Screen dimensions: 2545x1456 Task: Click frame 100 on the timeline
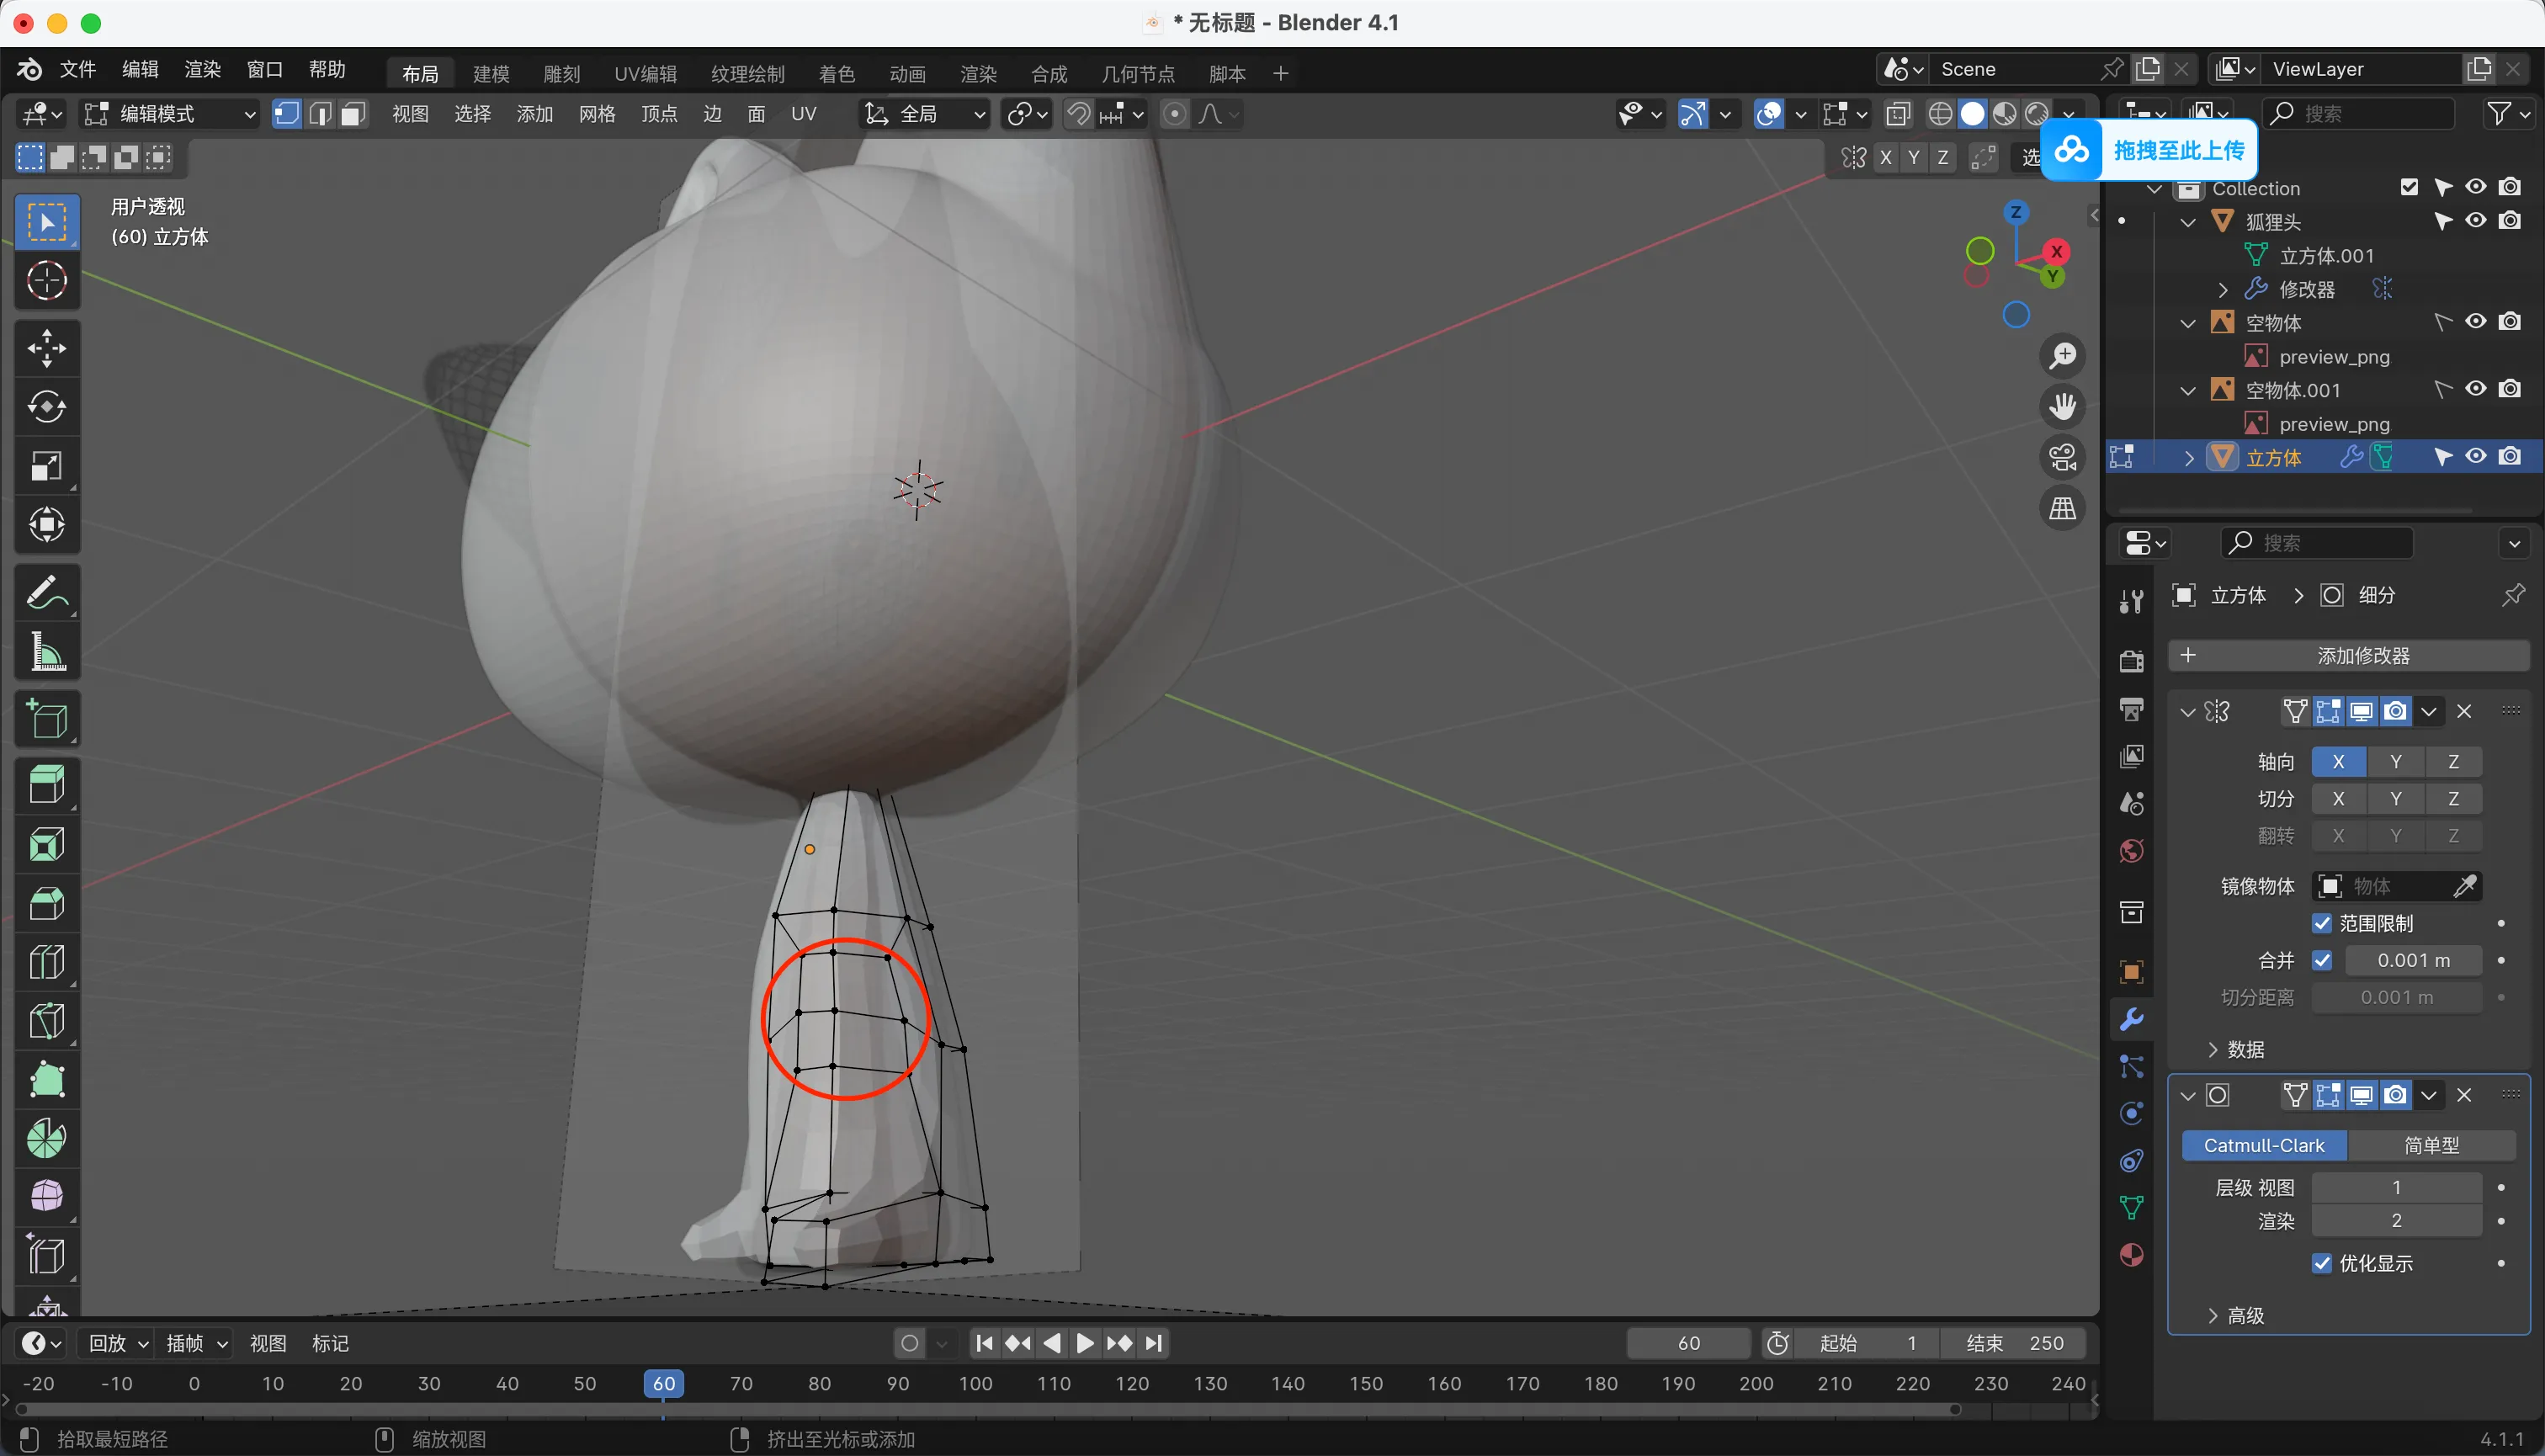[x=975, y=1384]
